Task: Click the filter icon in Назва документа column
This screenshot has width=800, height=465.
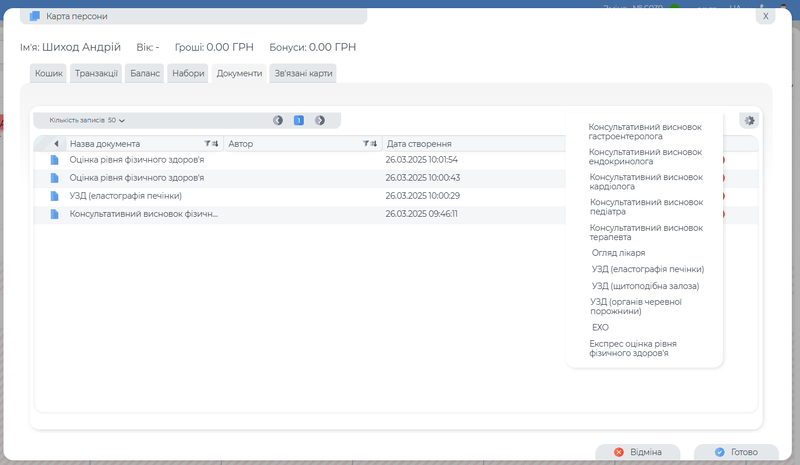Action: pyautogui.click(x=207, y=144)
